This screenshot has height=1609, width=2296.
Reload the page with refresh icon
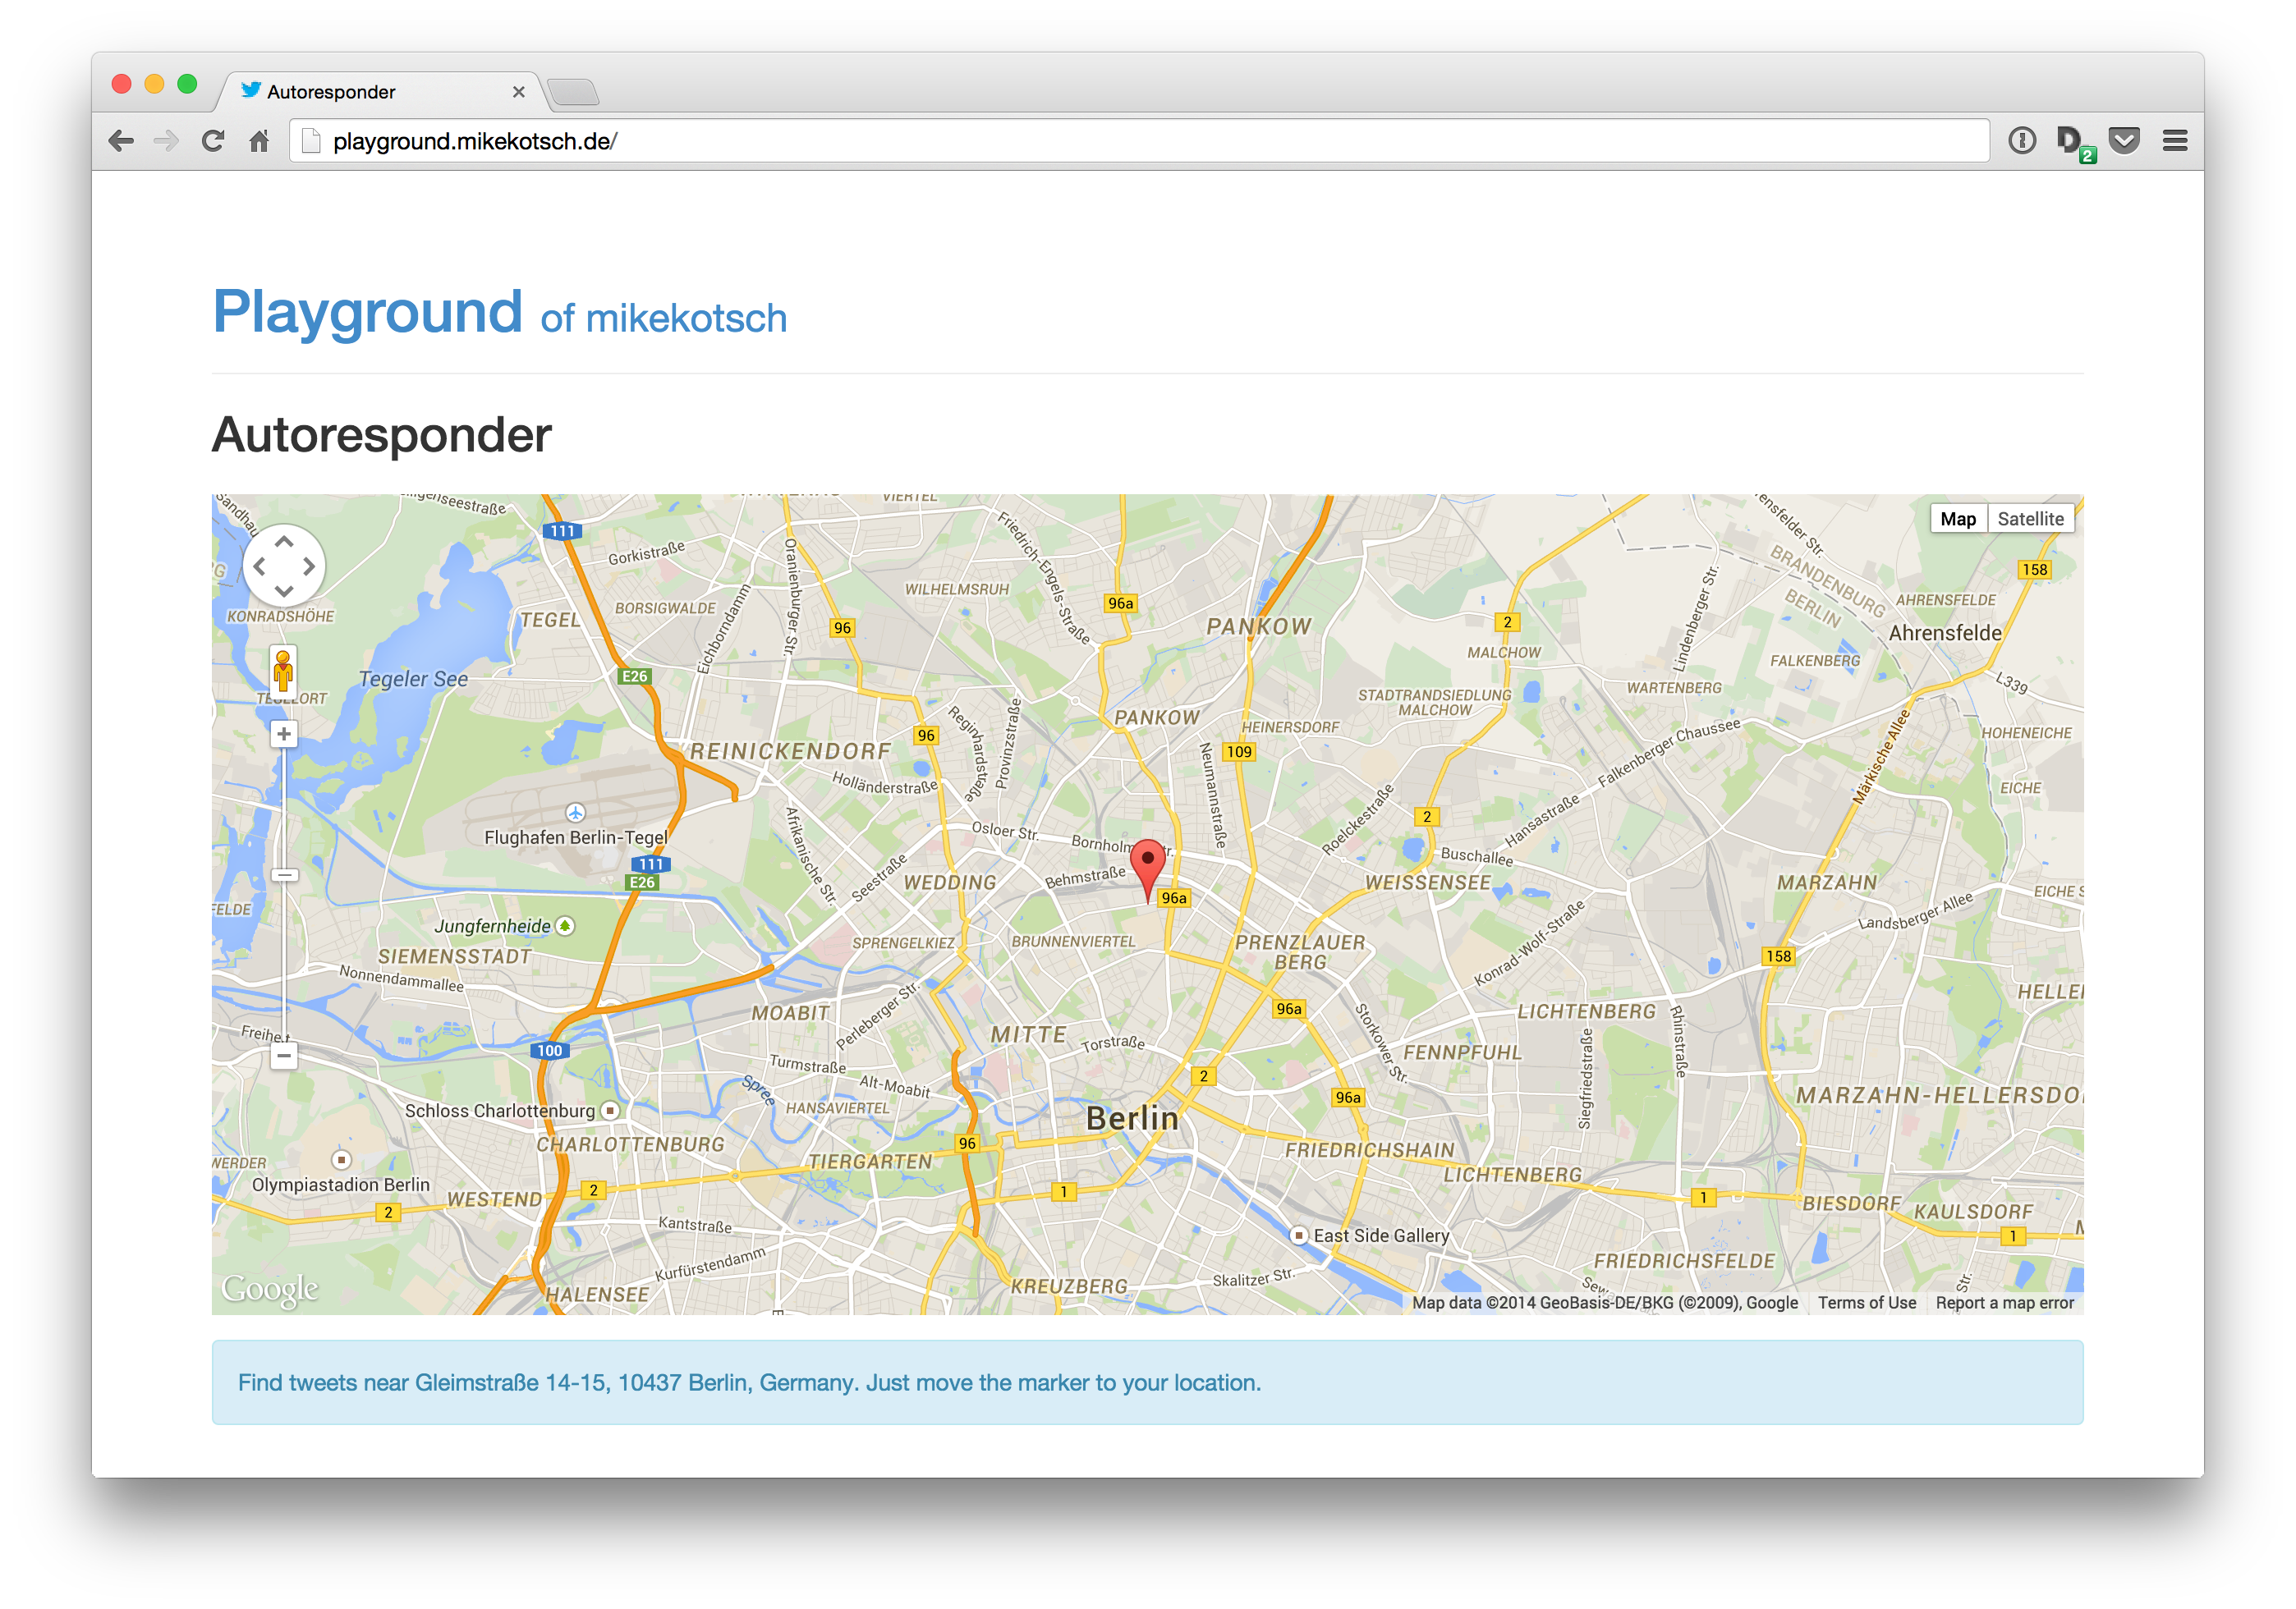212,141
